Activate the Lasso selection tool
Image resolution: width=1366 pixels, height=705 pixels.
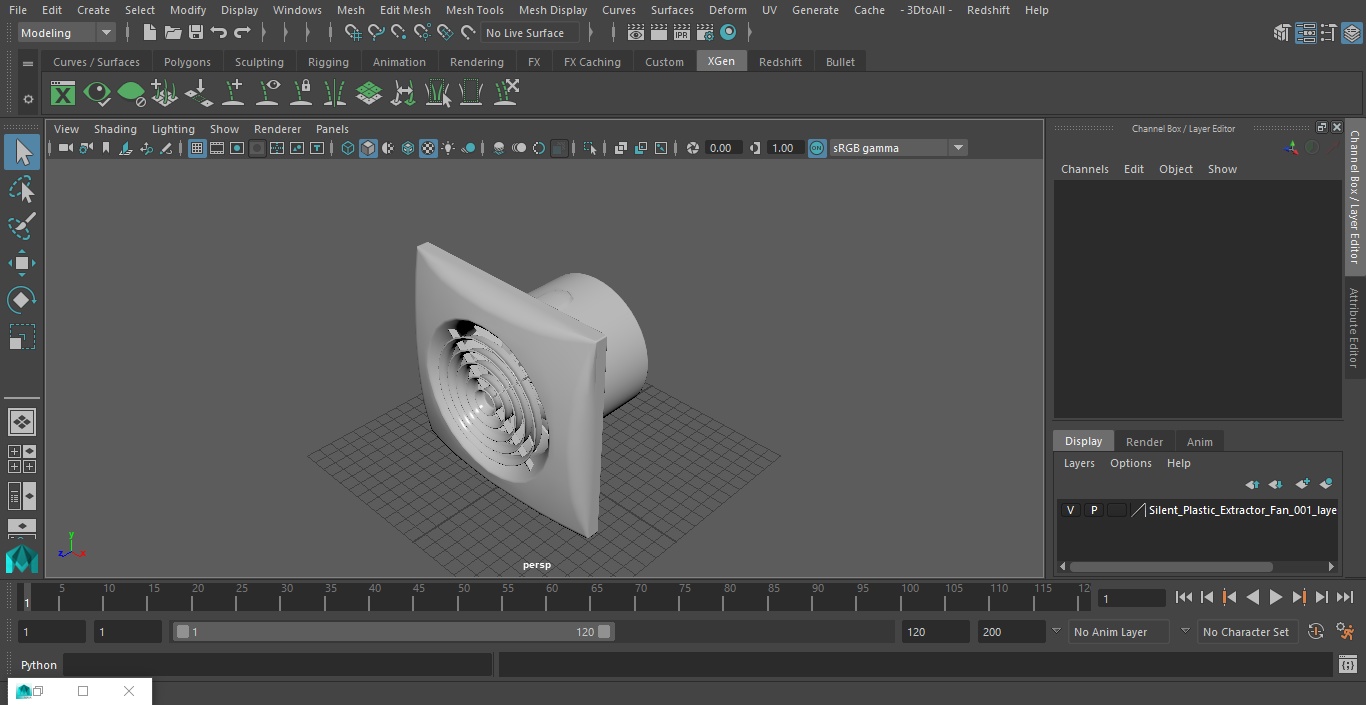(22, 189)
